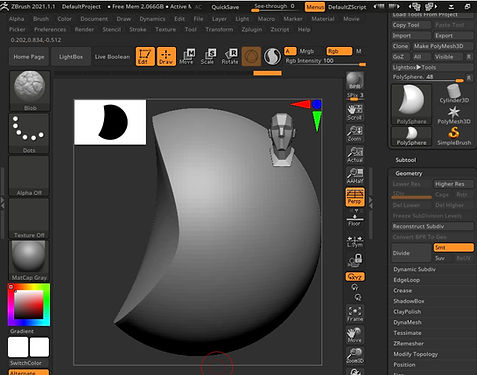Image resolution: width=477 pixels, height=375 pixels.
Task: Open the Zplugin menu
Action: pyautogui.click(x=252, y=29)
